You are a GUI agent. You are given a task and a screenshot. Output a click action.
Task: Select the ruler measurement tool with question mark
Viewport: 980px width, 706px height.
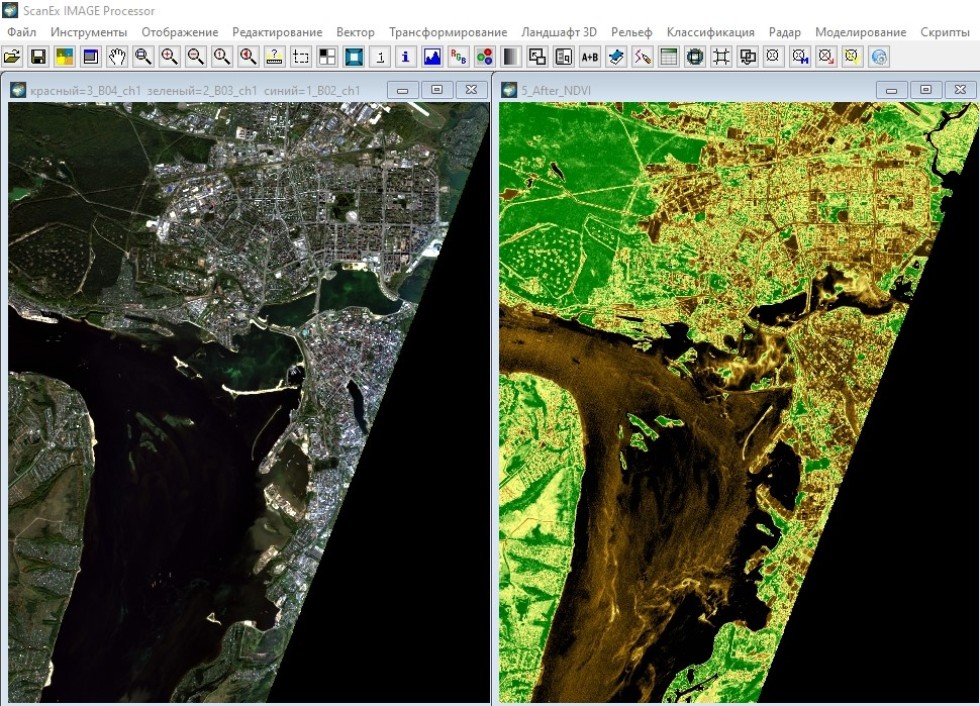[x=274, y=57]
